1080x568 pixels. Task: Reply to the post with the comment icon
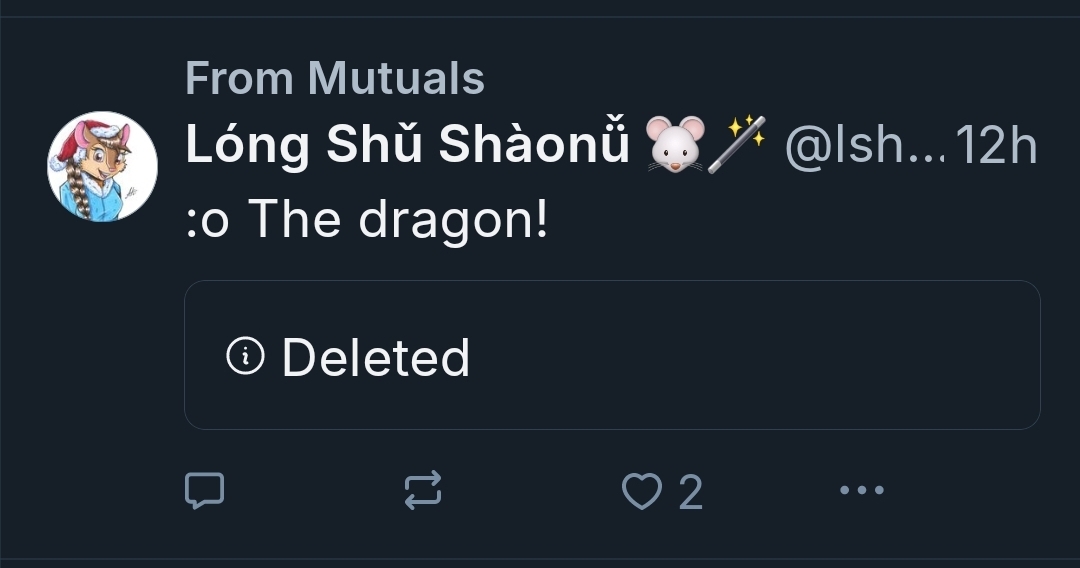pos(205,491)
